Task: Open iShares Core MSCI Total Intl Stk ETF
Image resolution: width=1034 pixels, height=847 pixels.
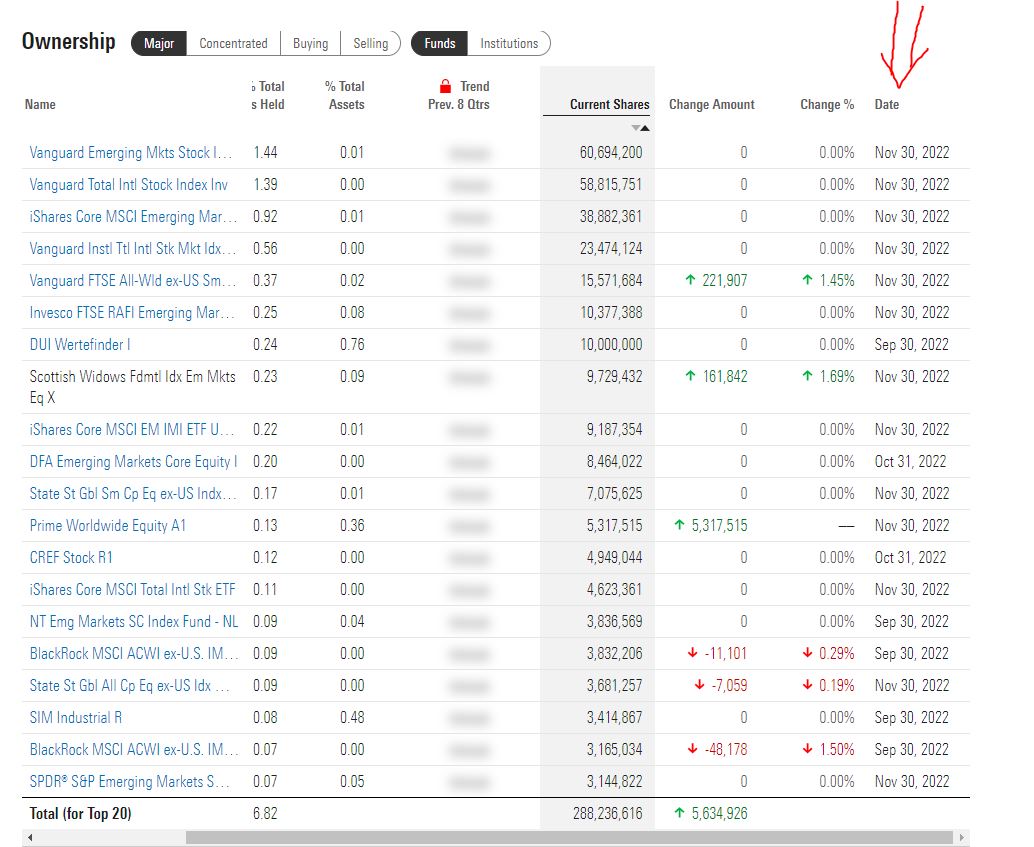Action: tap(132, 590)
